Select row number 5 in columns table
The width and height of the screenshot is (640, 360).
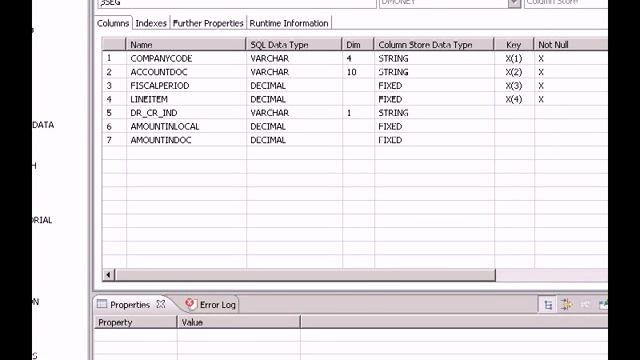pyautogui.click(x=109, y=113)
